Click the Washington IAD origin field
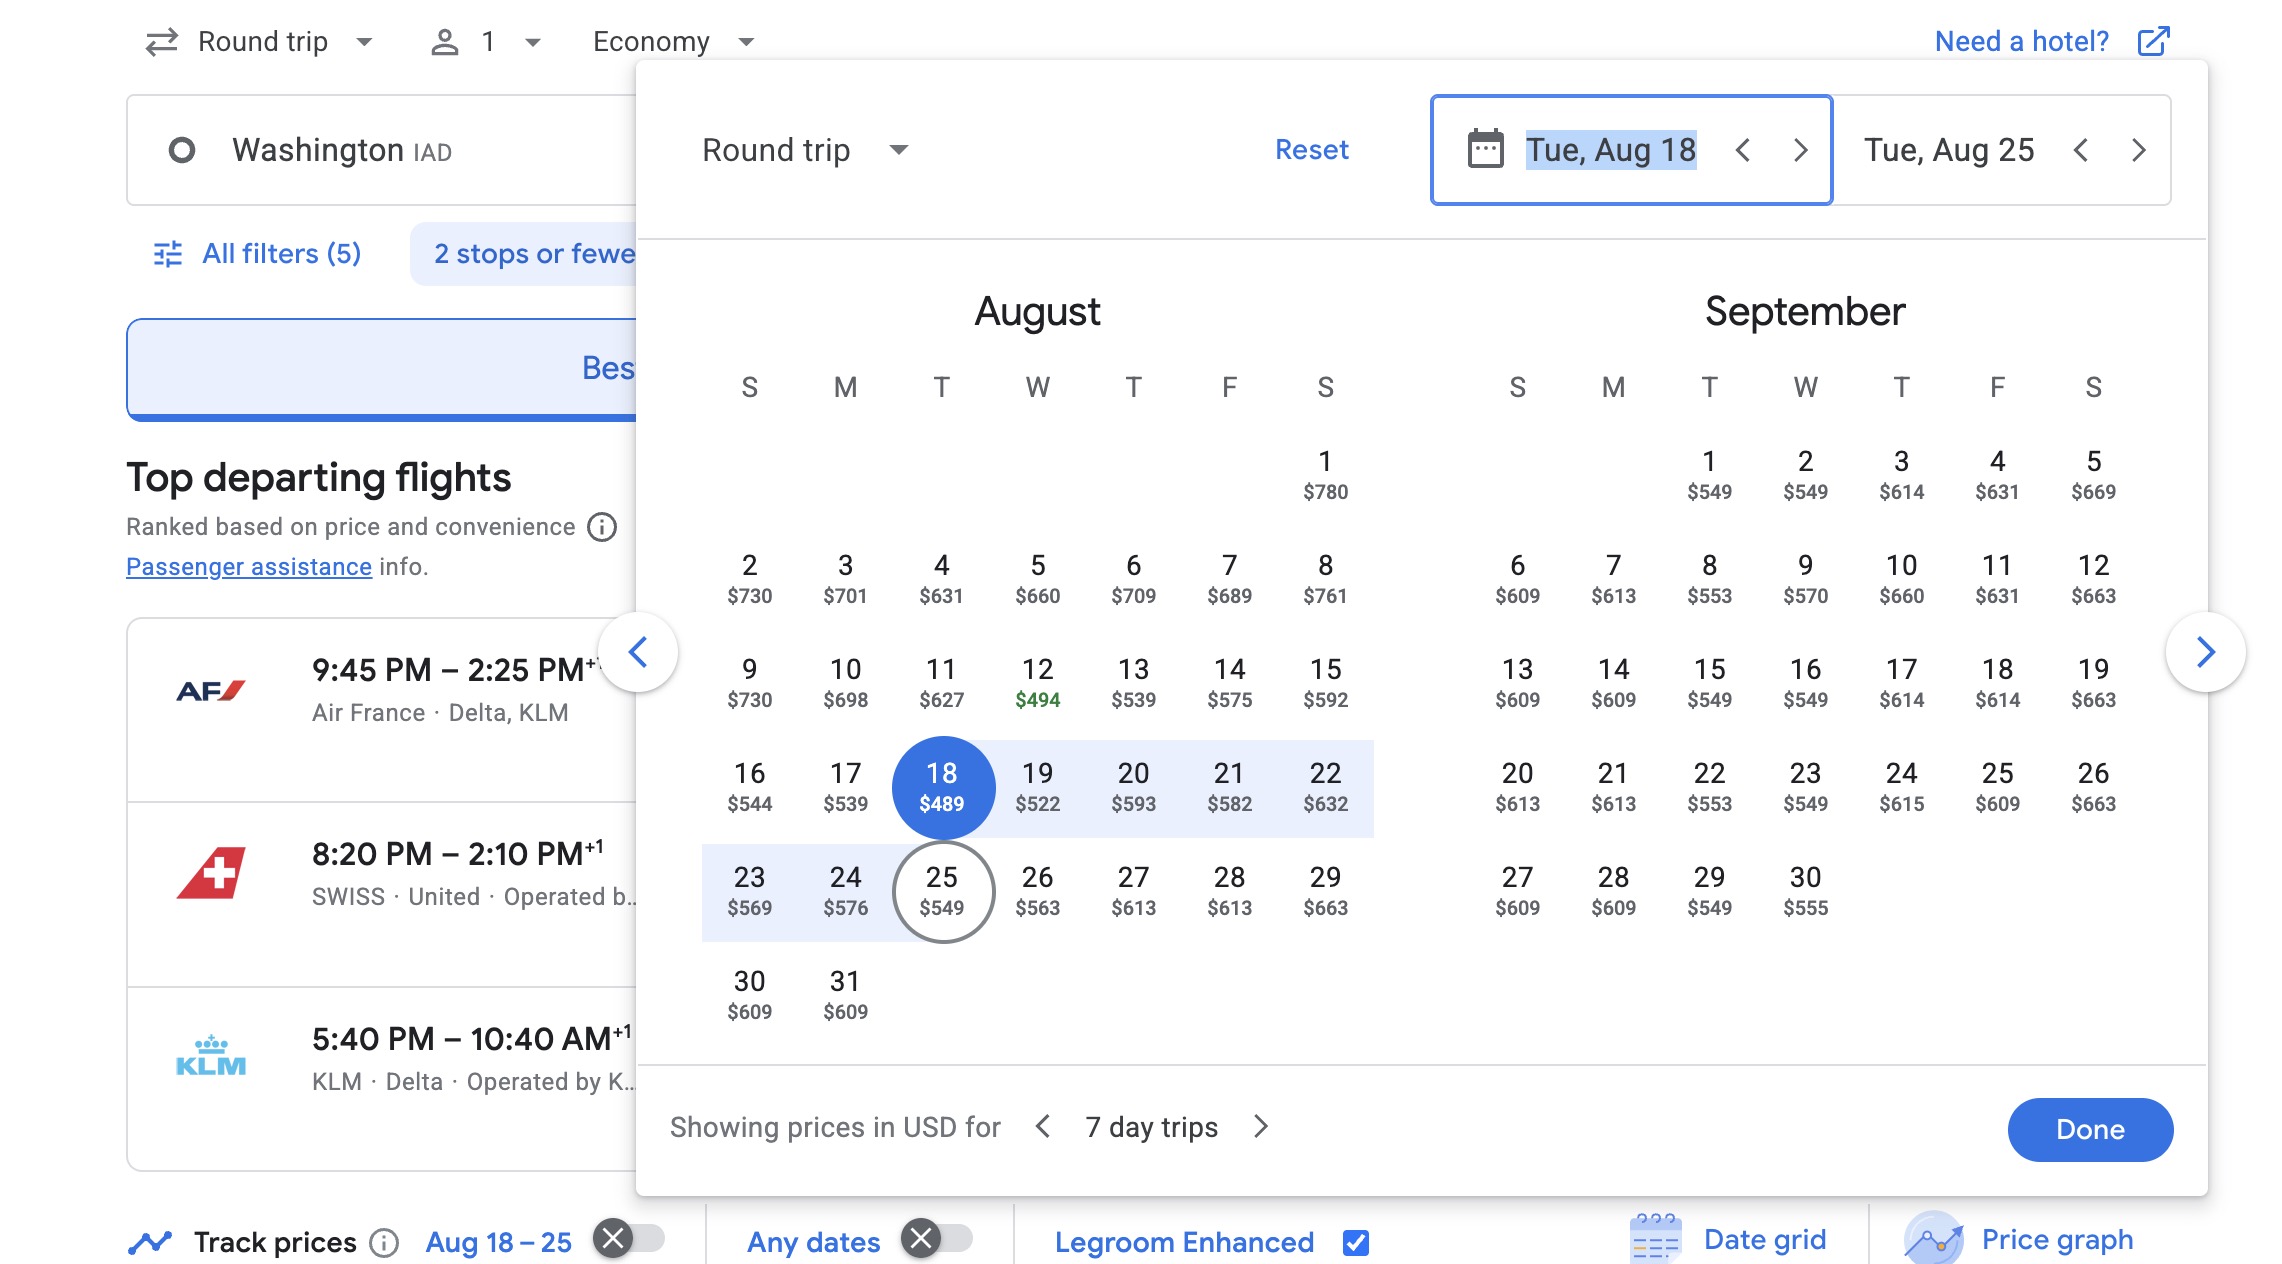 point(340,149)
